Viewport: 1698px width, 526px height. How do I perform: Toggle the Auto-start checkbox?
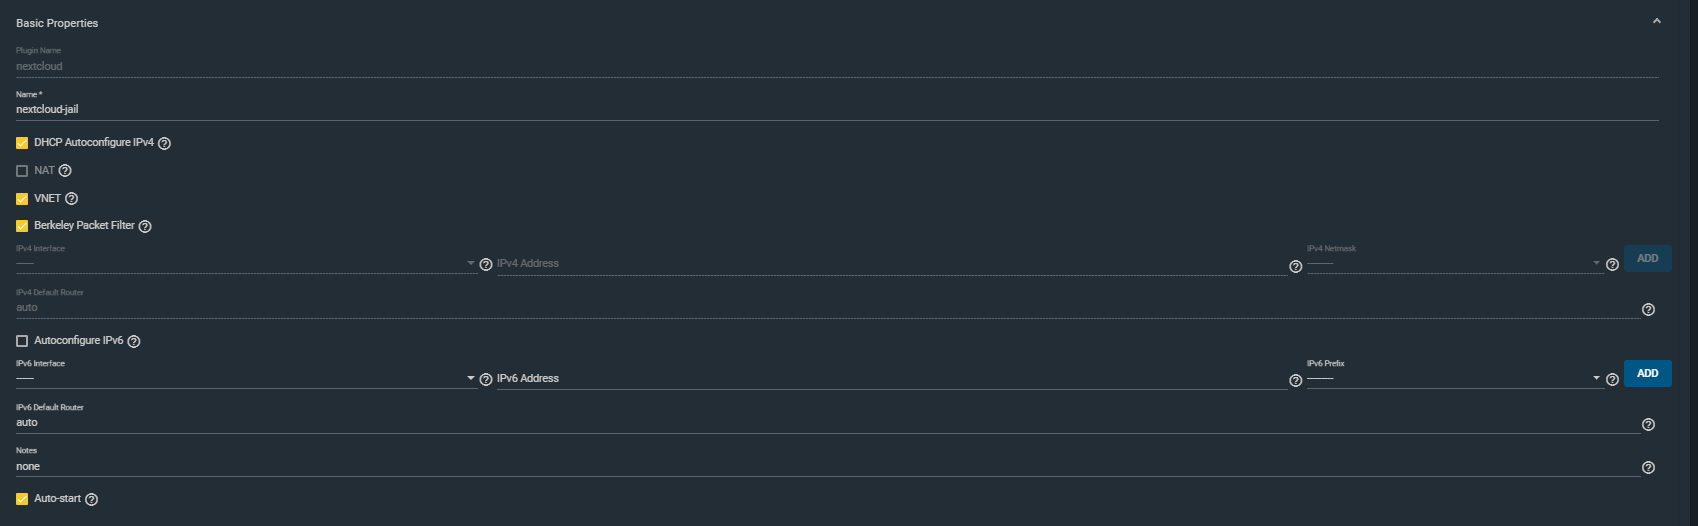pyautogui.click(x=22, y=499)
